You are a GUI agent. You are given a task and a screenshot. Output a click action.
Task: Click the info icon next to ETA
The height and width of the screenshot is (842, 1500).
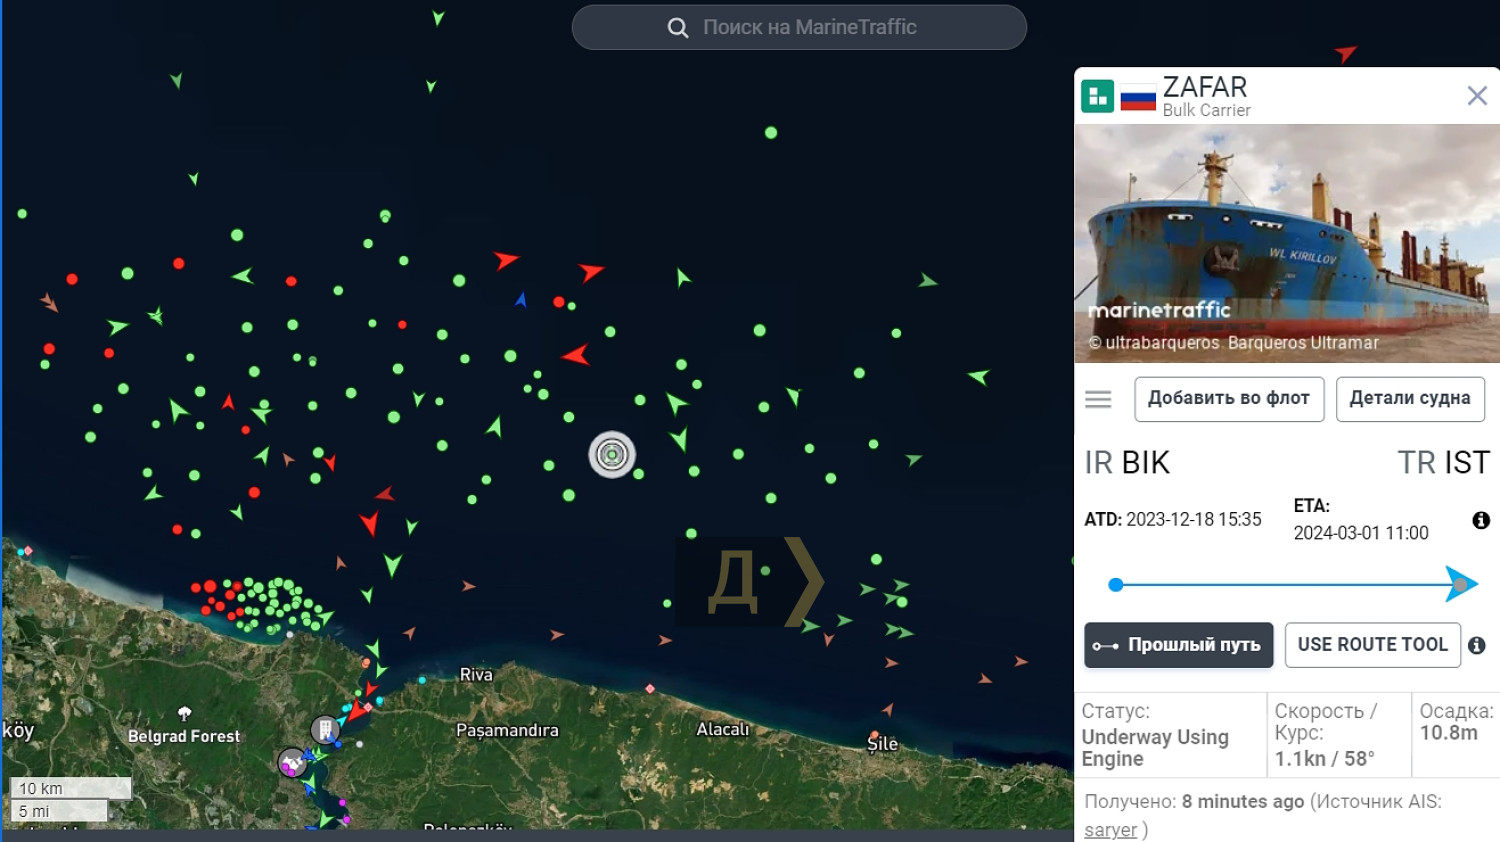(x=1481, y=520)
